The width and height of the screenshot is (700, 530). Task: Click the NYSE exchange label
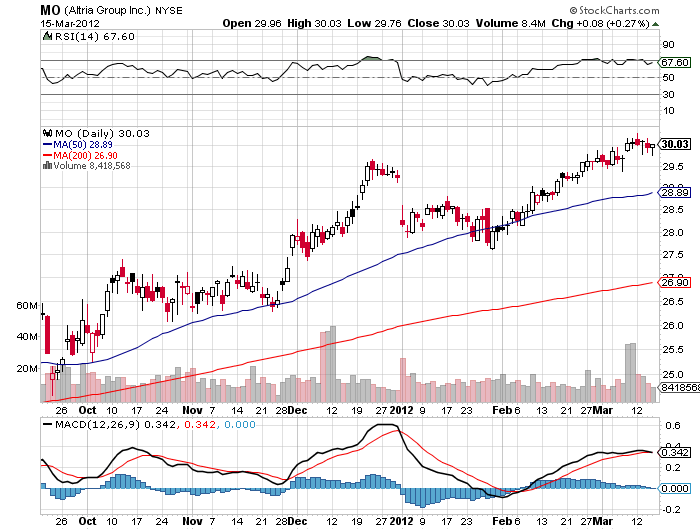[169, 11]
